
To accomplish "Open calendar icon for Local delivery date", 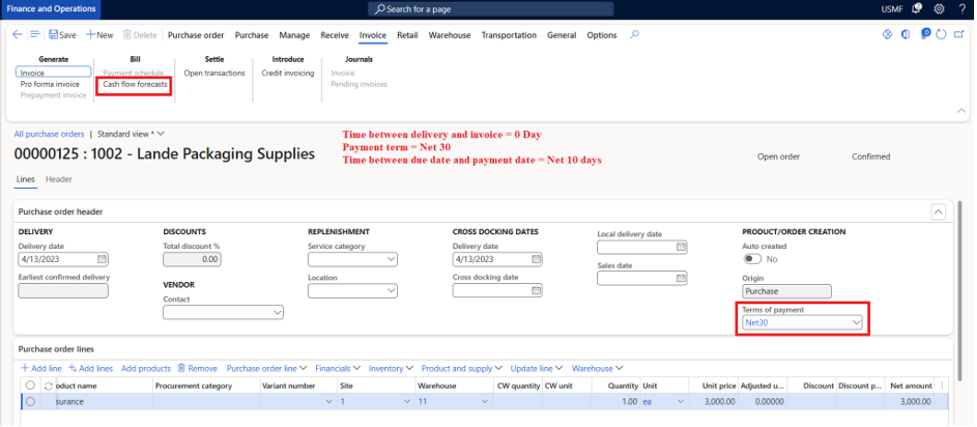I will click(681, 247).
